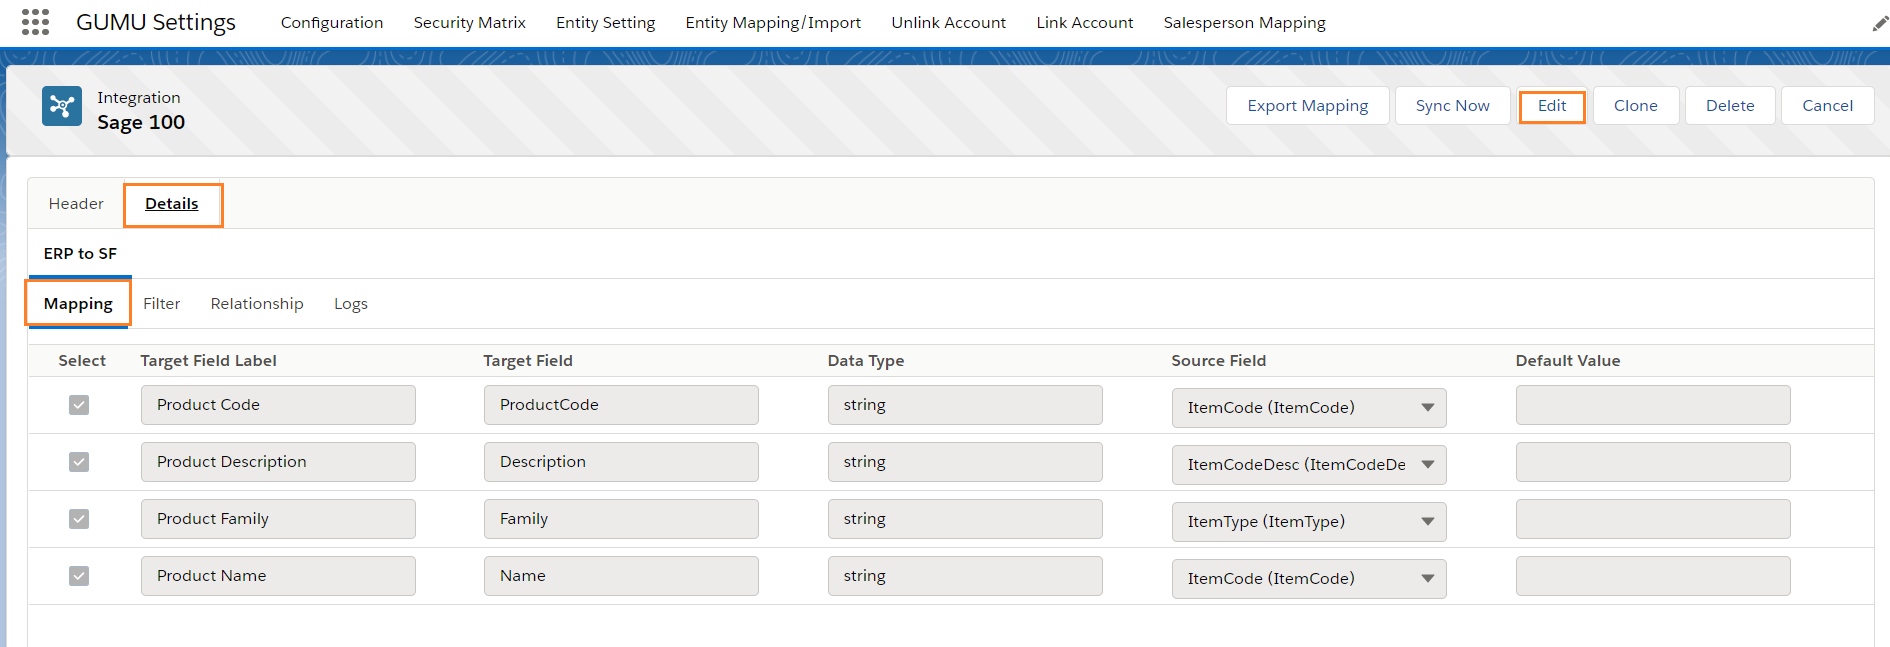
Task: Click the Data Type column header
Action: pos(866,361)
